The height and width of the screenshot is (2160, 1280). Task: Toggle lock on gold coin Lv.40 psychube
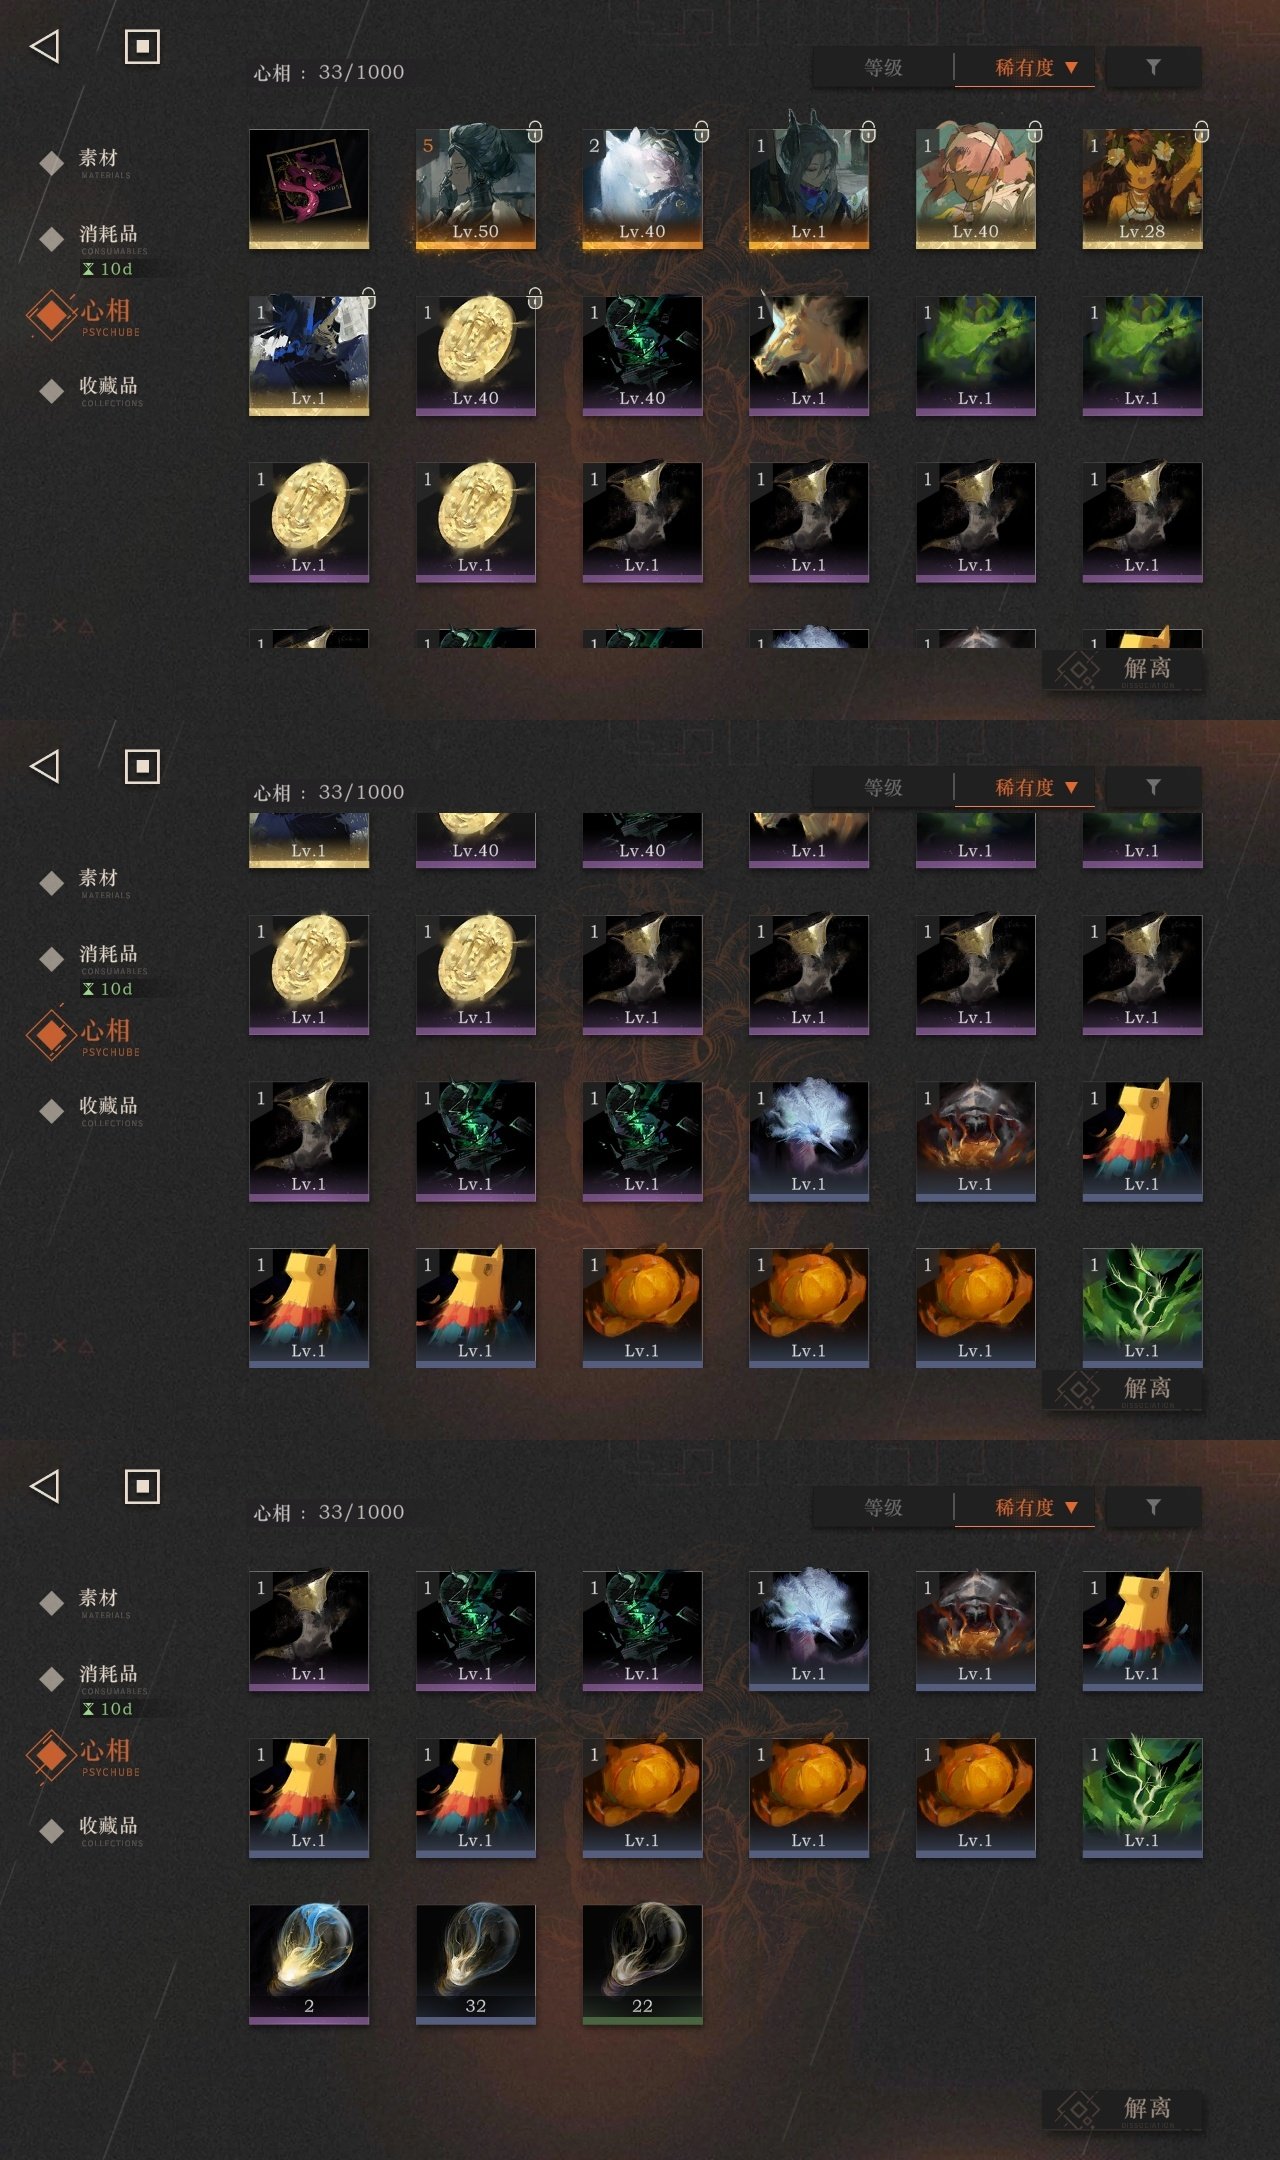[x=535, y=298]
